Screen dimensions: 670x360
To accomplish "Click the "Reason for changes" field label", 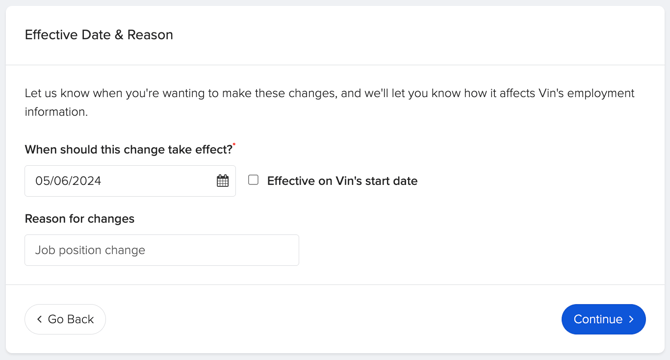I will 79,219.
